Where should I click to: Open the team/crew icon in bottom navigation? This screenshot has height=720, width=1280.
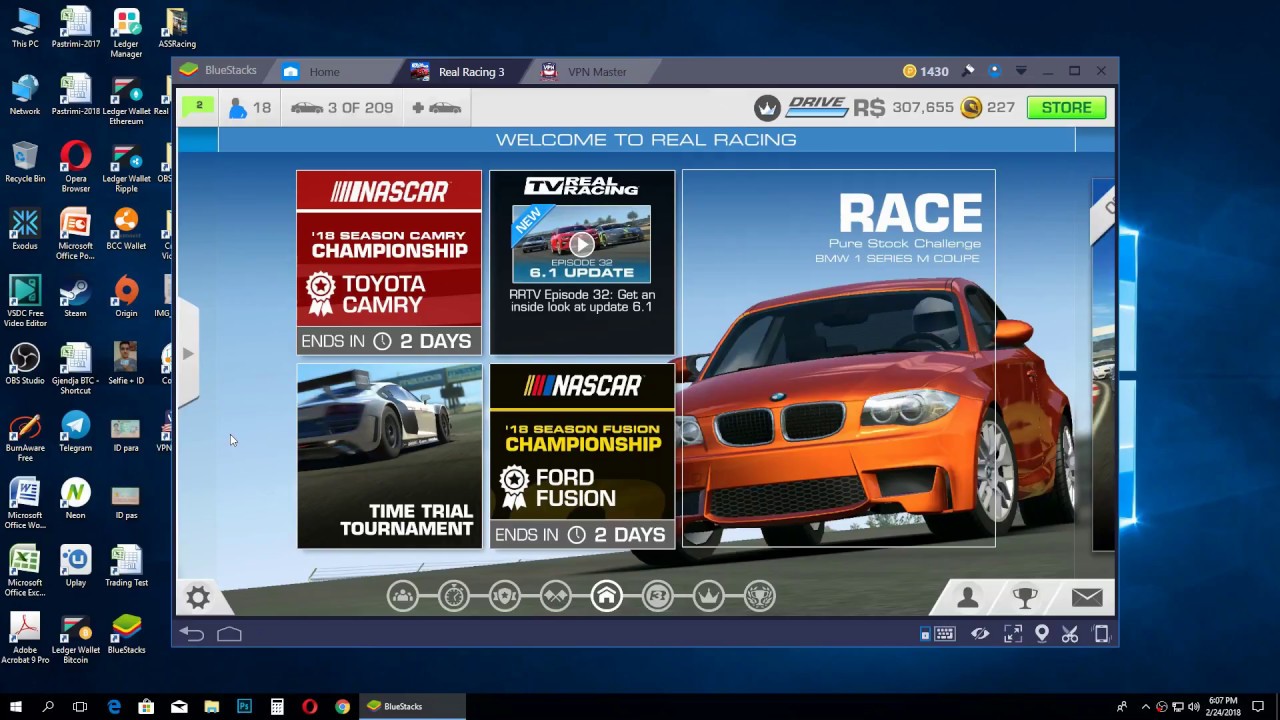coord(403,597)
